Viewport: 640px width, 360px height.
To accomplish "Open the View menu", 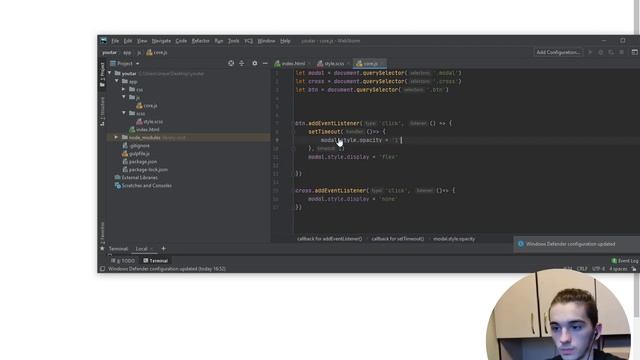I will 142,41.
